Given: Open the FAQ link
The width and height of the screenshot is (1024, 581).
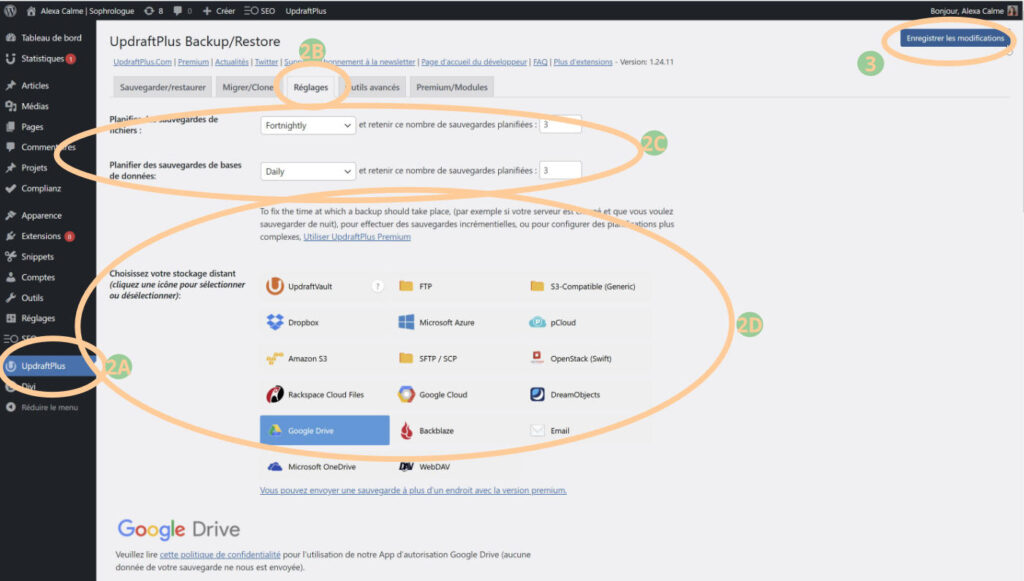Looking at the screenshot, I should tap(540, 62).
